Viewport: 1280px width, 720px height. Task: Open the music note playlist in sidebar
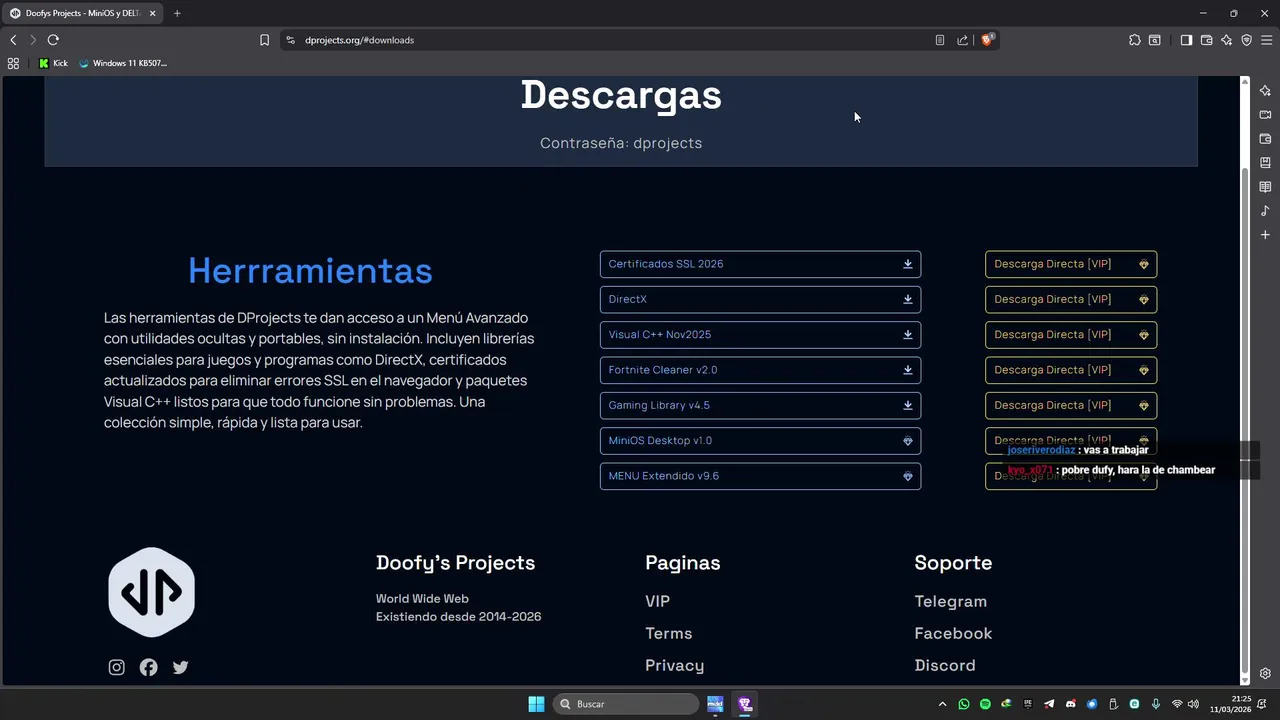click(x=1265, y=211)
